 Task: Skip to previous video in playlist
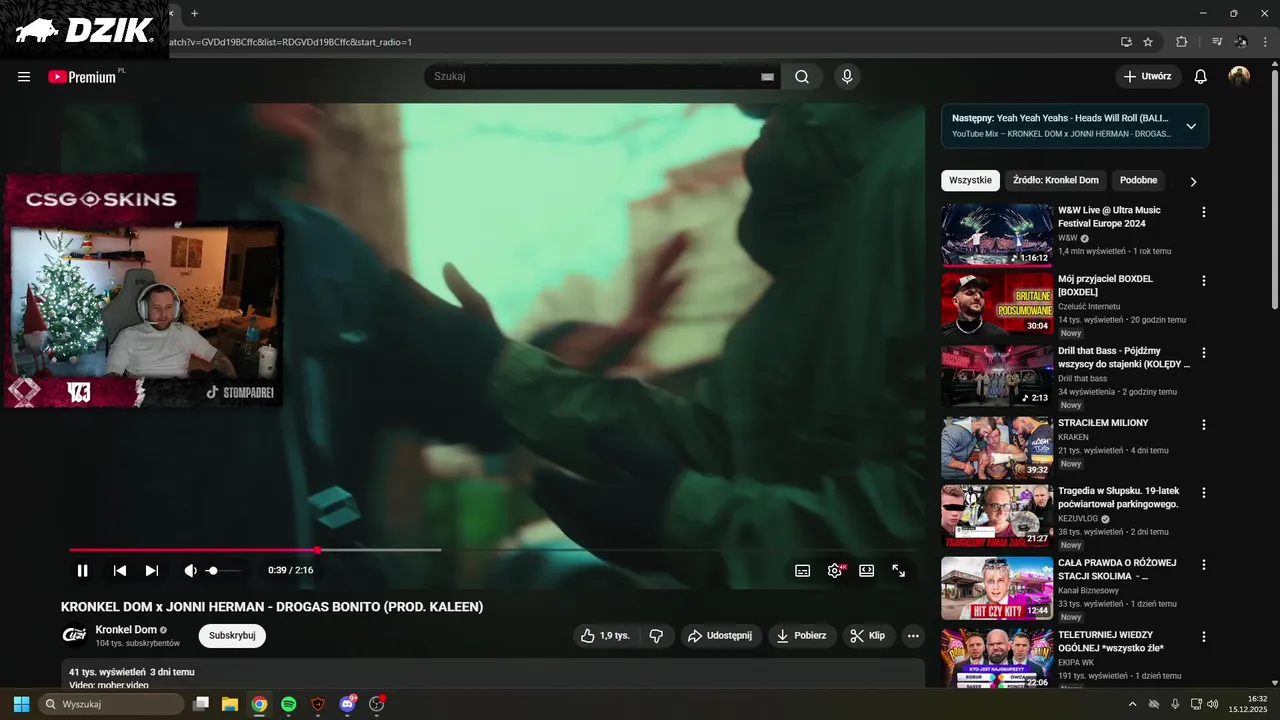point(120,571)
